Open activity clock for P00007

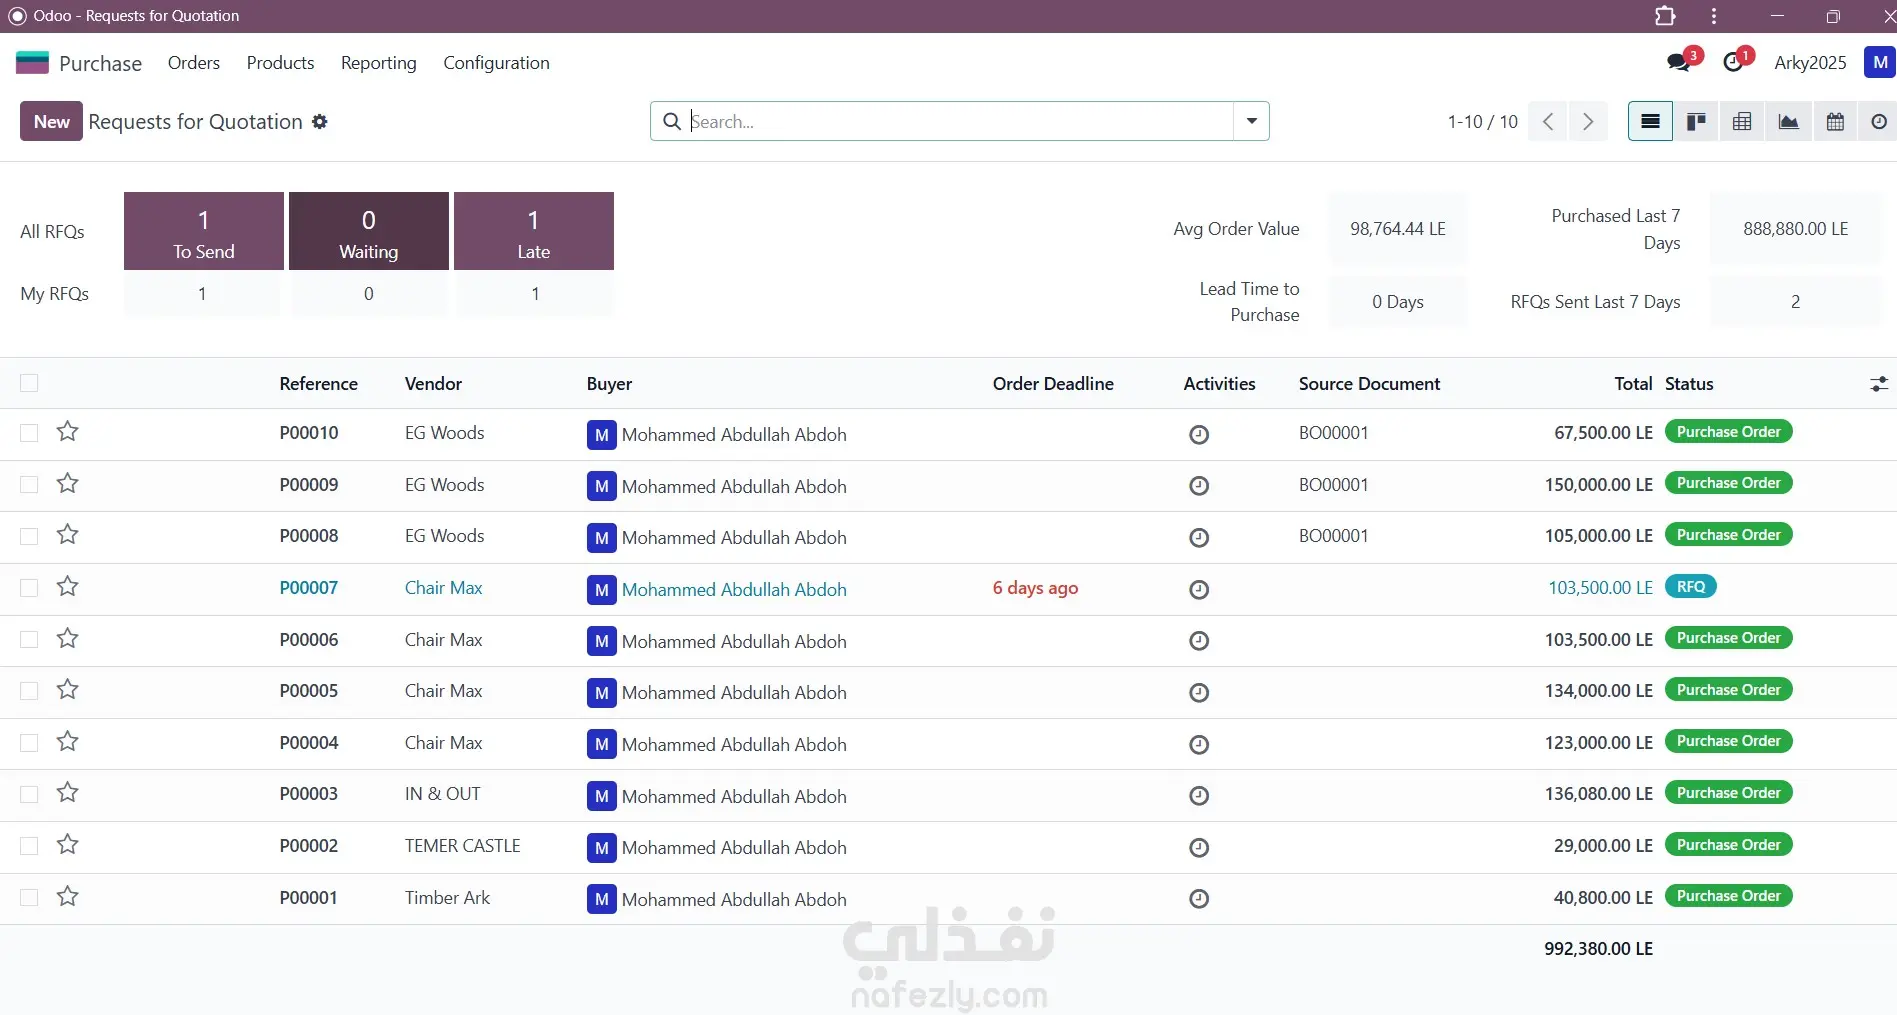1199,590
